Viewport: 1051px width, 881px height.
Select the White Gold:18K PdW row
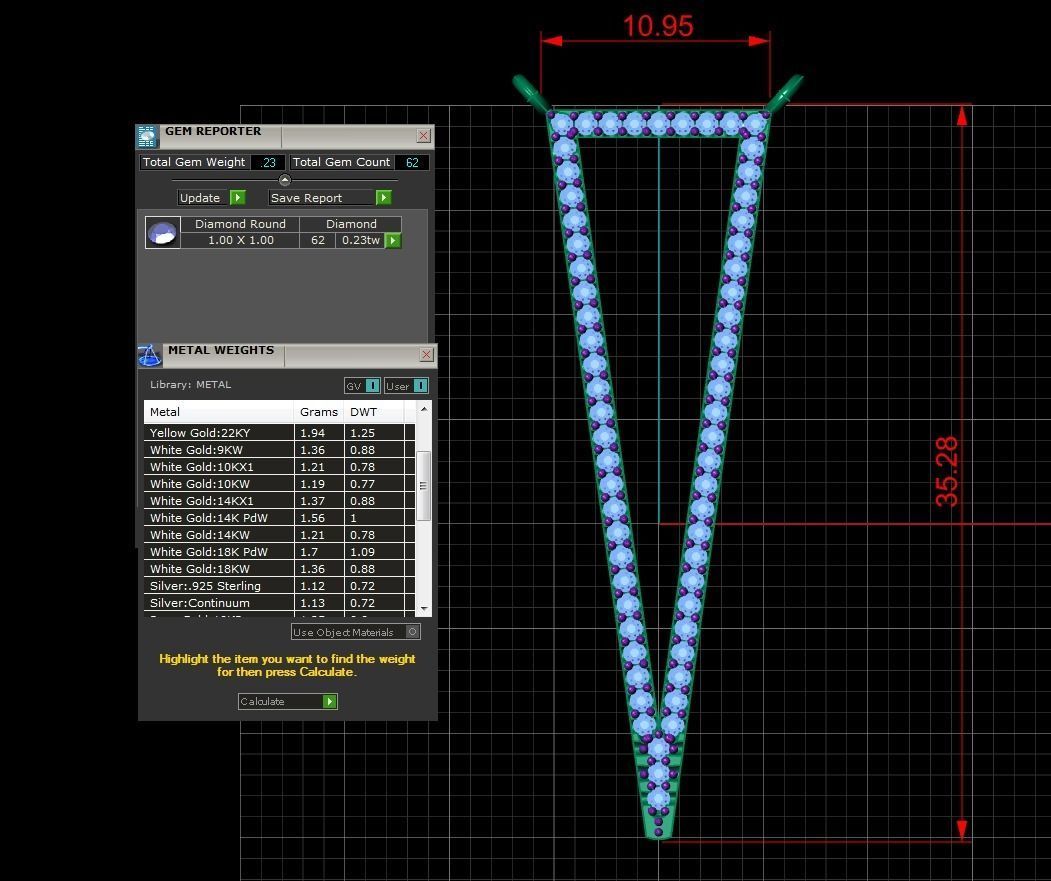279,552
